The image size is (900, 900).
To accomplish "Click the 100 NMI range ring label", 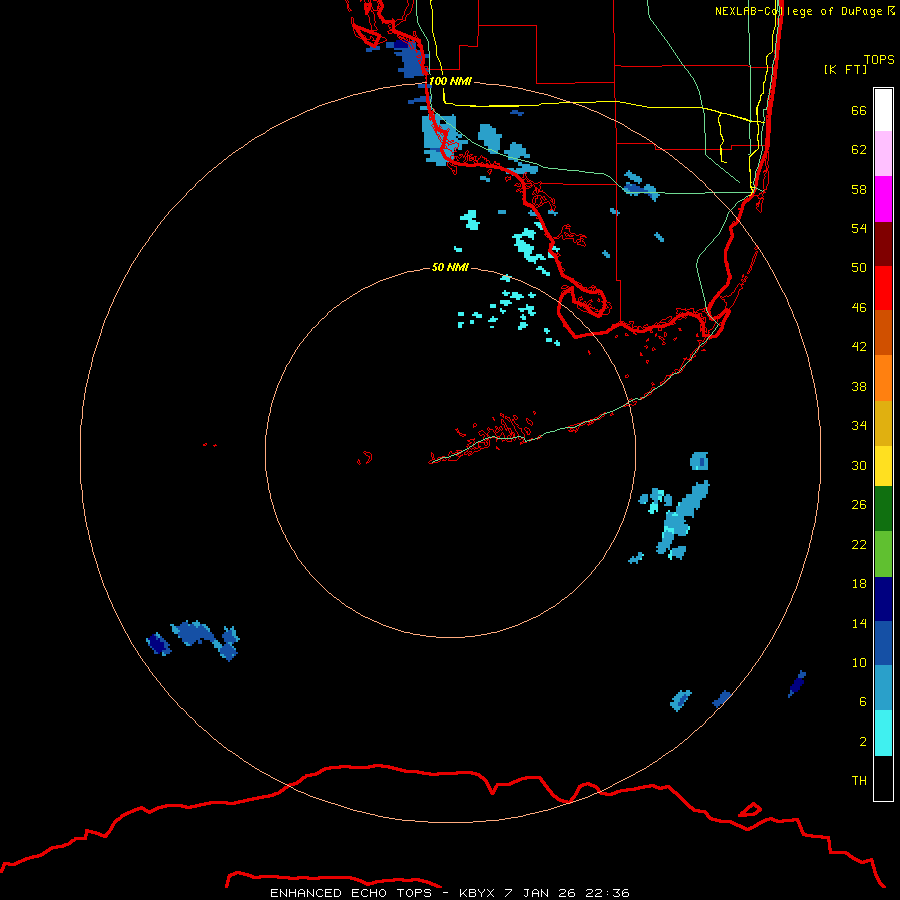I will (451, 81).
